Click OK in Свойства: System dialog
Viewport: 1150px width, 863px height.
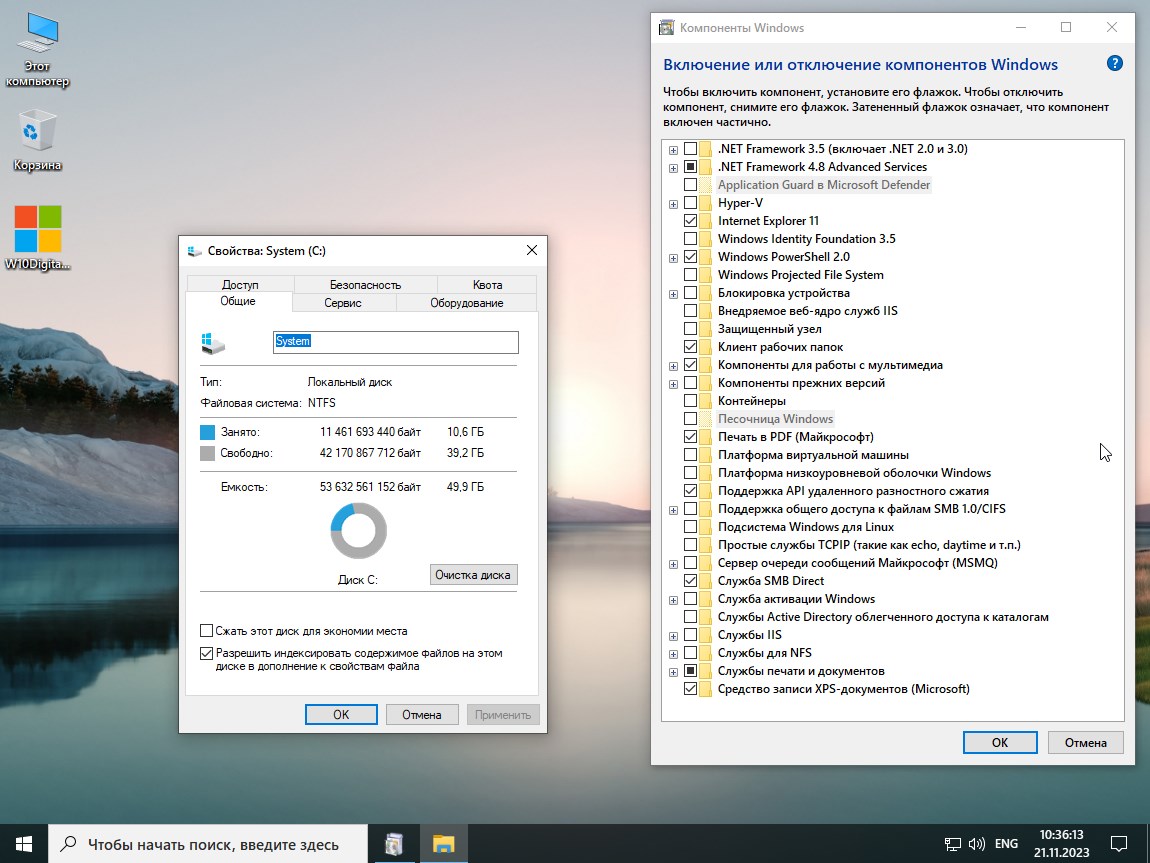341,714
